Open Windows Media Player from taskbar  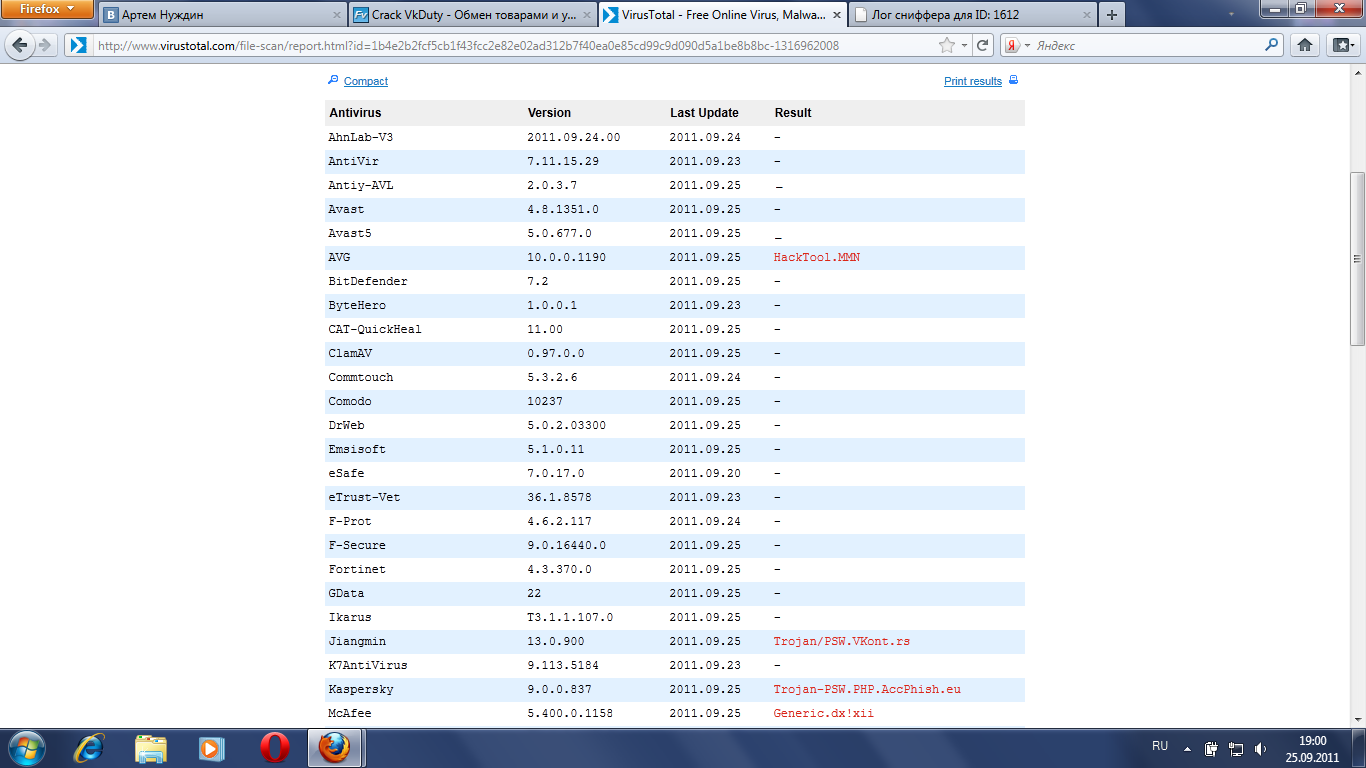point(212,748)
